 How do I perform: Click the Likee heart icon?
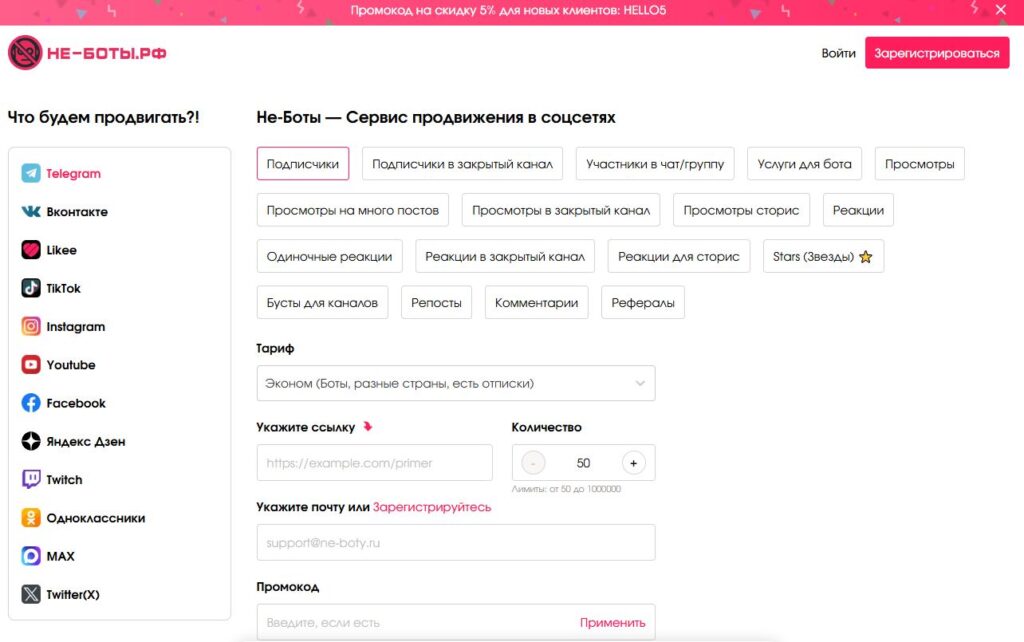coord(31,249)
